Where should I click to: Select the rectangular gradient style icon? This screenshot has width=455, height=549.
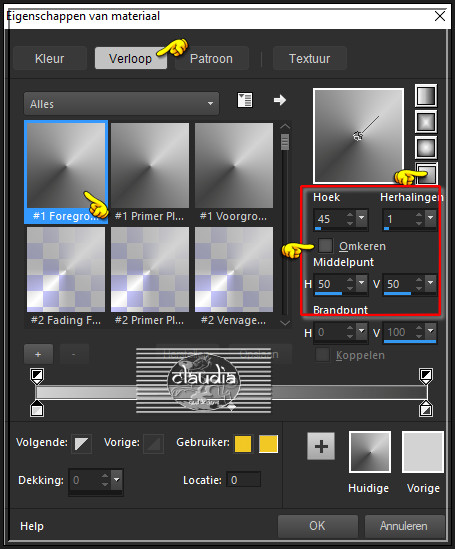426,122
